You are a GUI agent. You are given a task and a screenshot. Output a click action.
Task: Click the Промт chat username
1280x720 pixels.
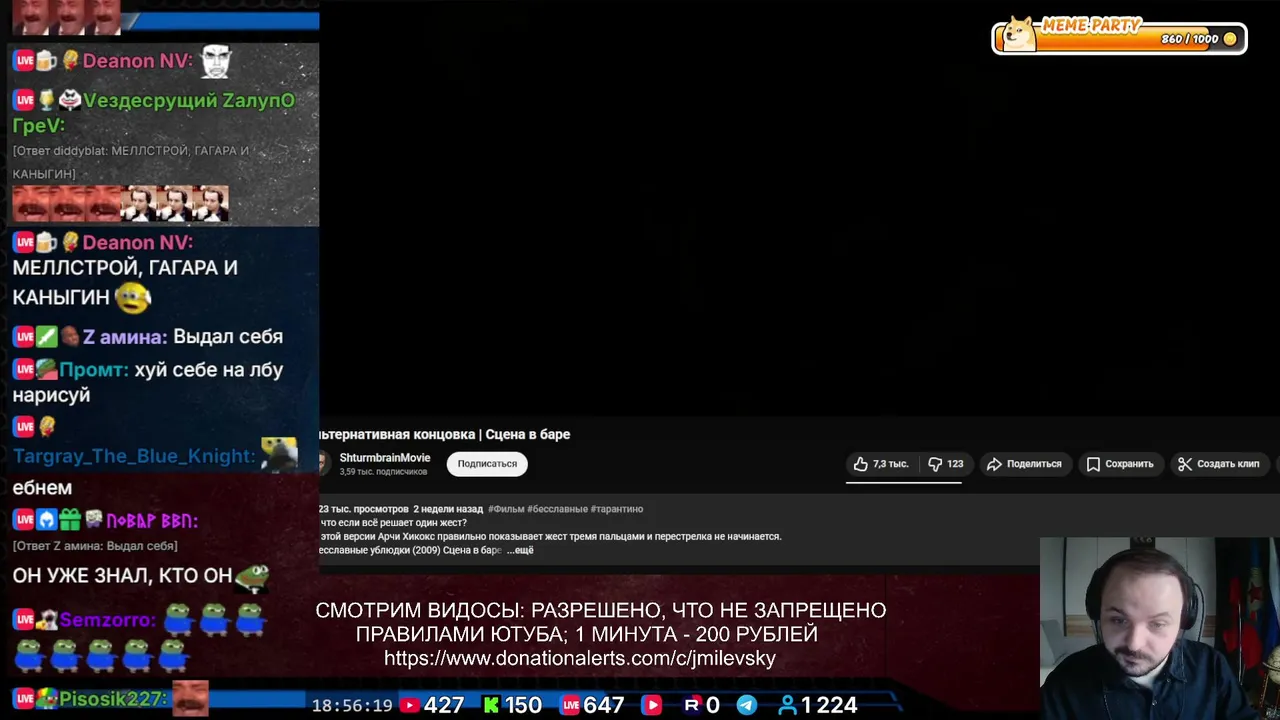(94, 370)
